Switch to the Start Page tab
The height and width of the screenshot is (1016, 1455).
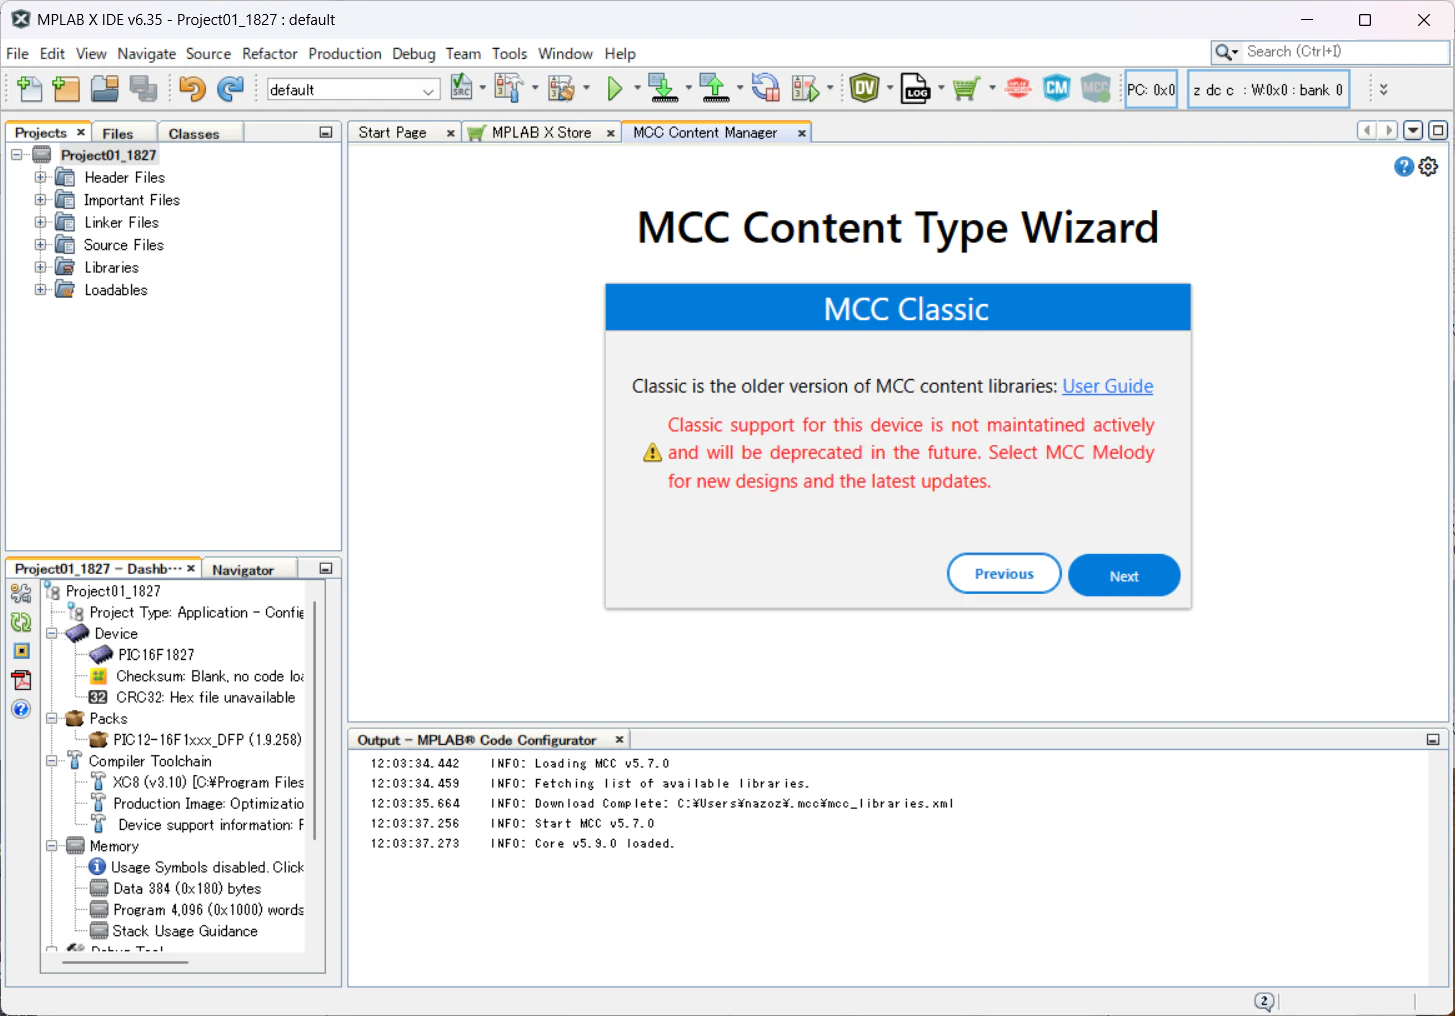[393, 132]
